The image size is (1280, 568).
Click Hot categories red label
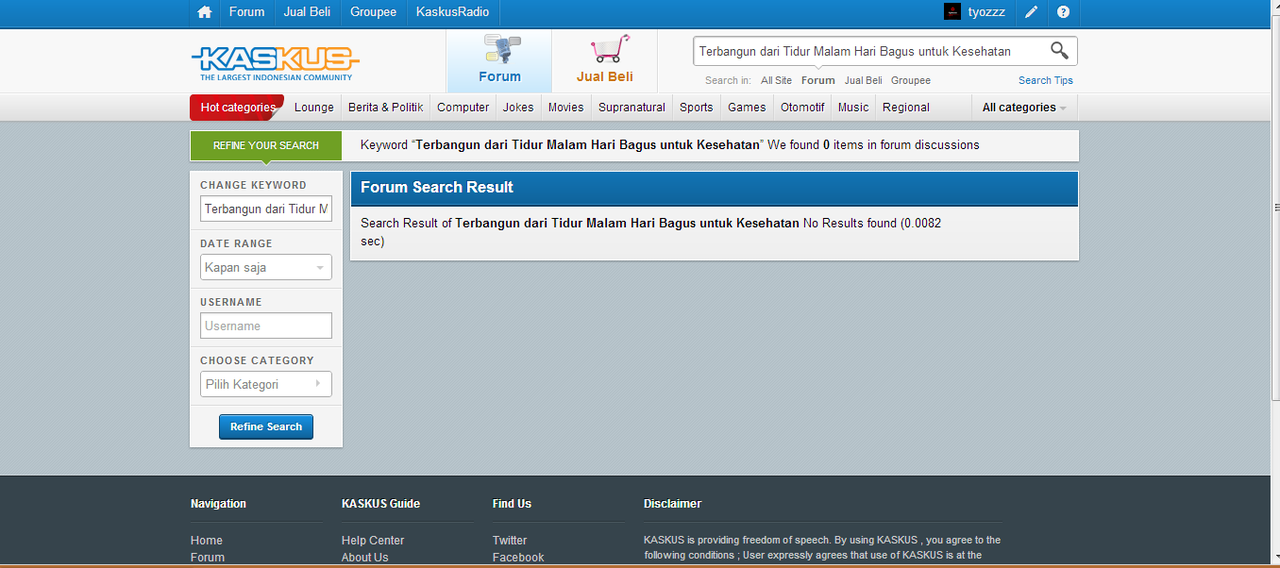[237, 107]
